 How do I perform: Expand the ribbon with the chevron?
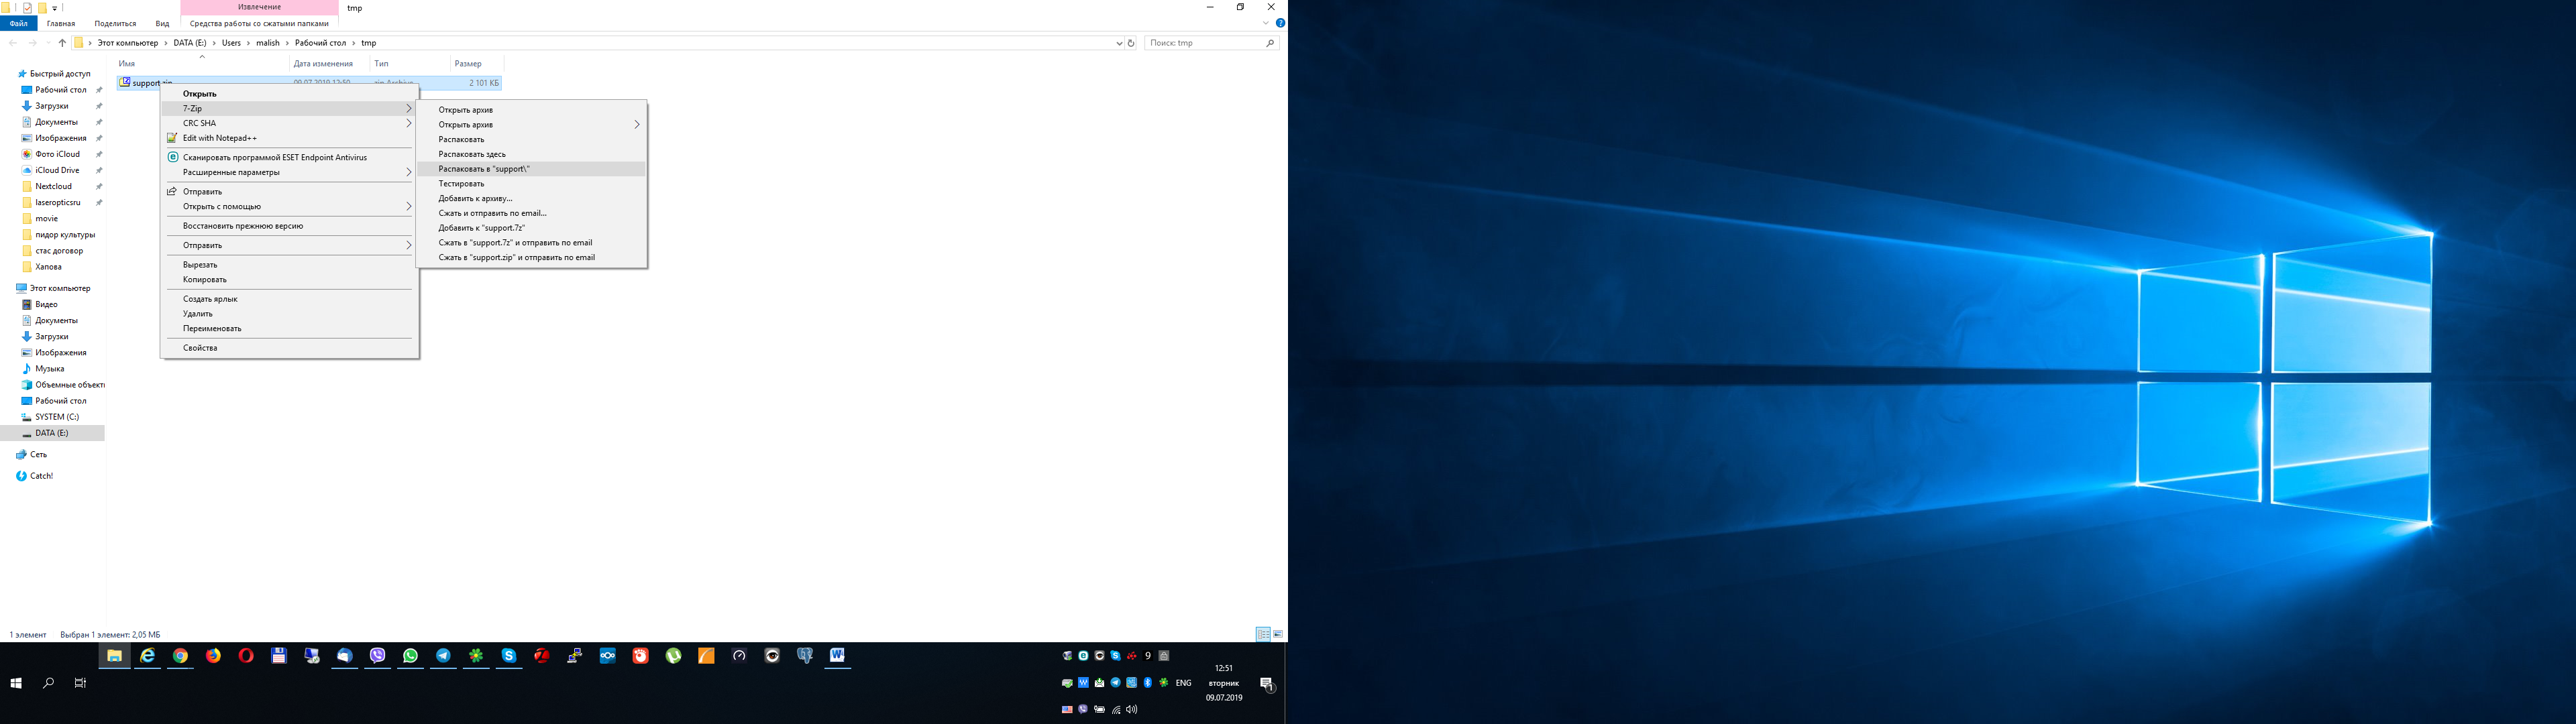point(1266,23)
